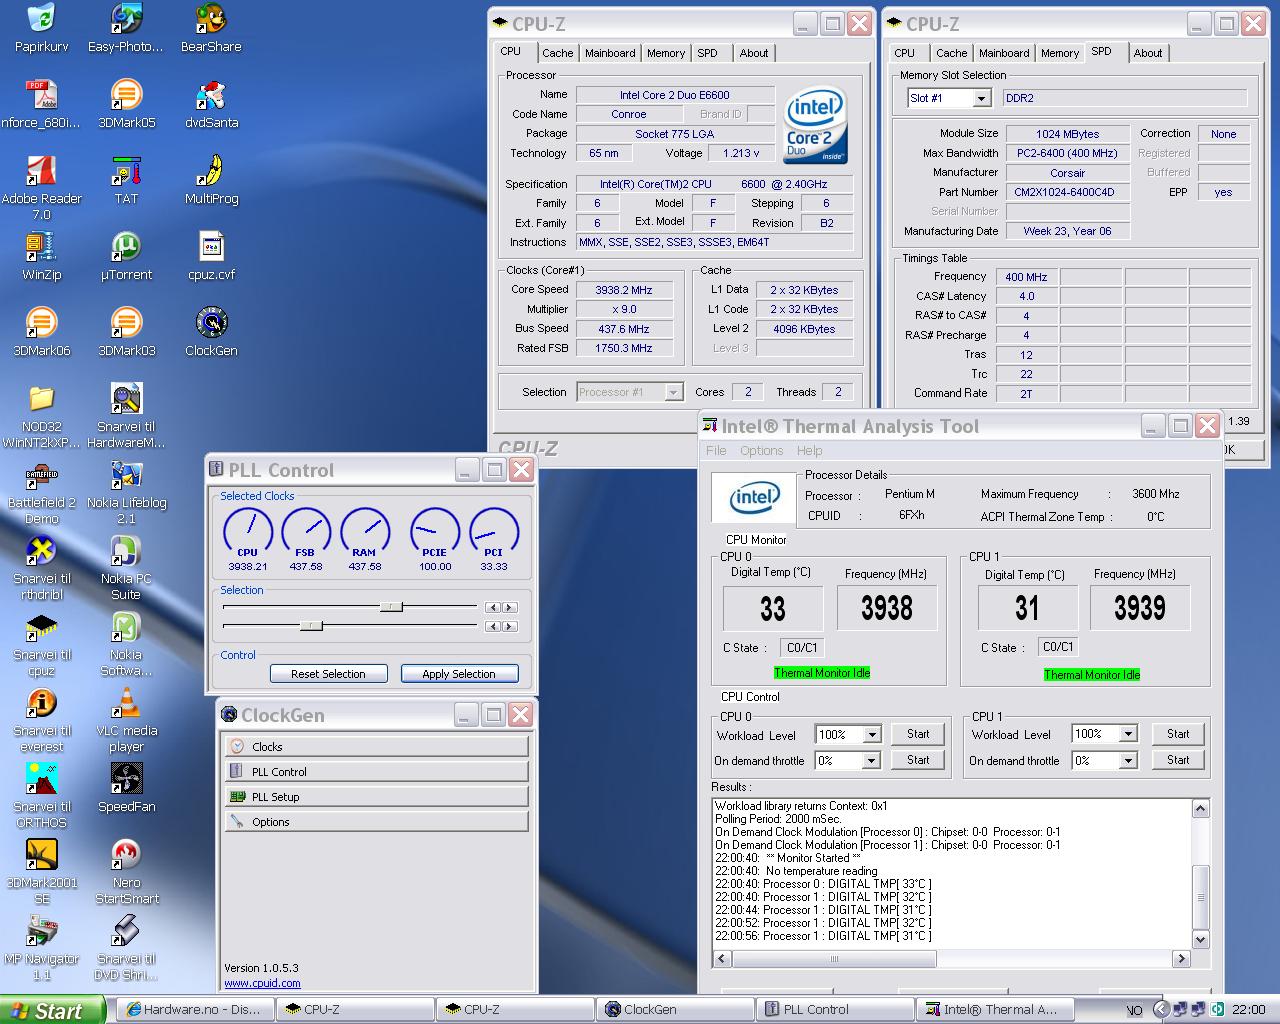Switch to Mainboard tab in left CPU-Z
Image resolution: width=1280 pixels, height=1024 pixels.
click(x=609, y=53)
